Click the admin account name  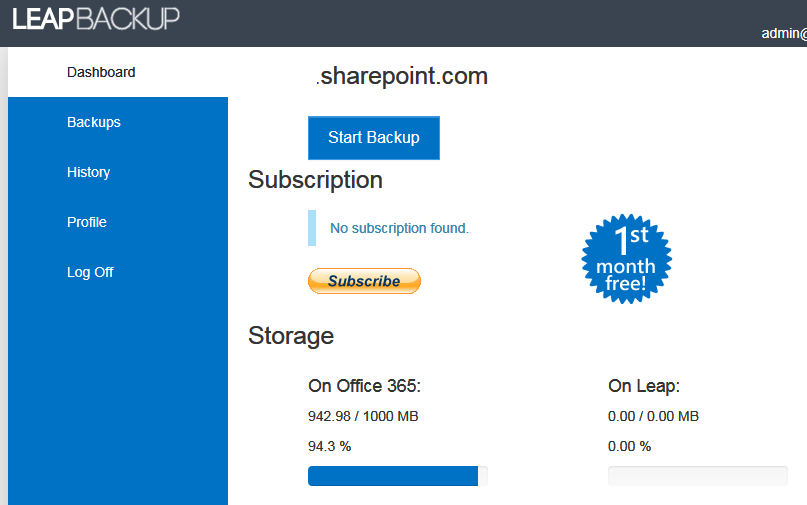[x=783, y=33]
